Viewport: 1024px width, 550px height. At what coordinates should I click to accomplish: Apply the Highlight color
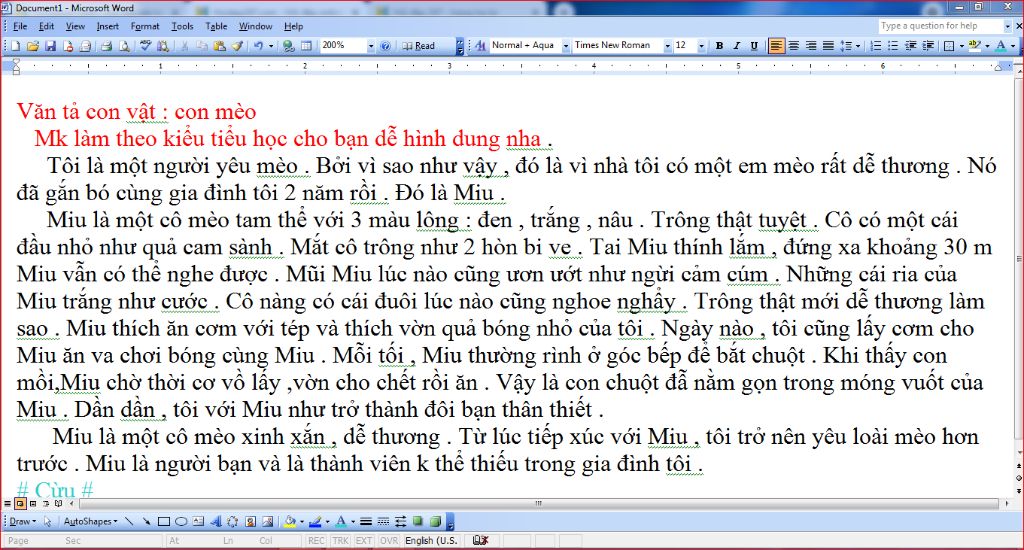coord(975,46)
